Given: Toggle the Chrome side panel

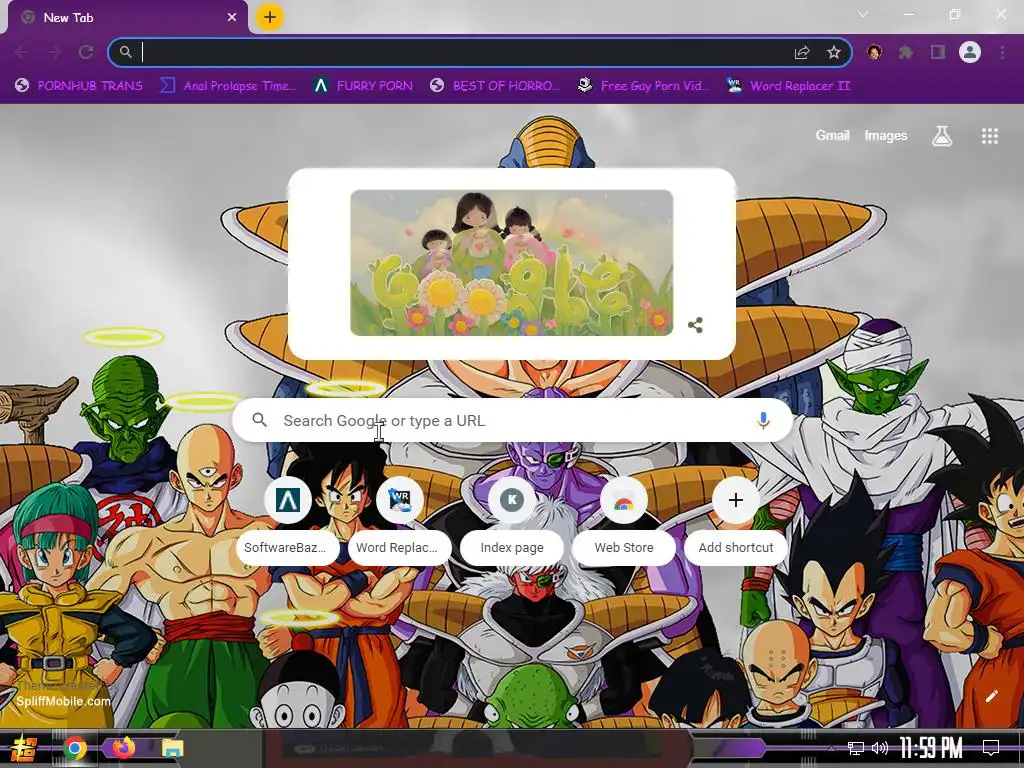Looking at the screenshot, I should pyautogui.click(x=938, y=52).
